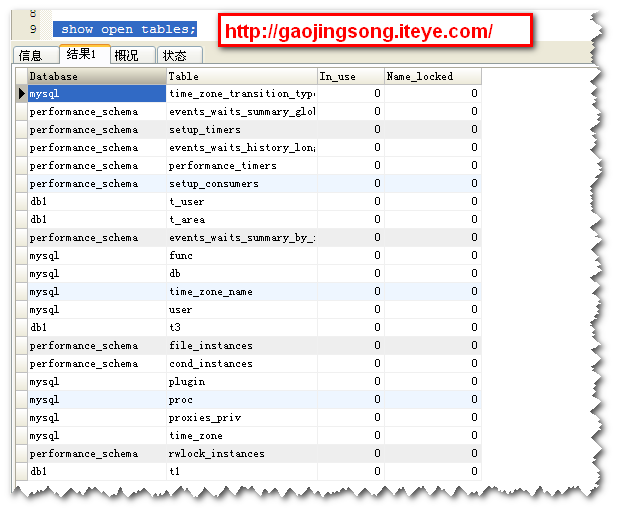
Task: Click the In_use column header
Action: (x=351, y=76)
